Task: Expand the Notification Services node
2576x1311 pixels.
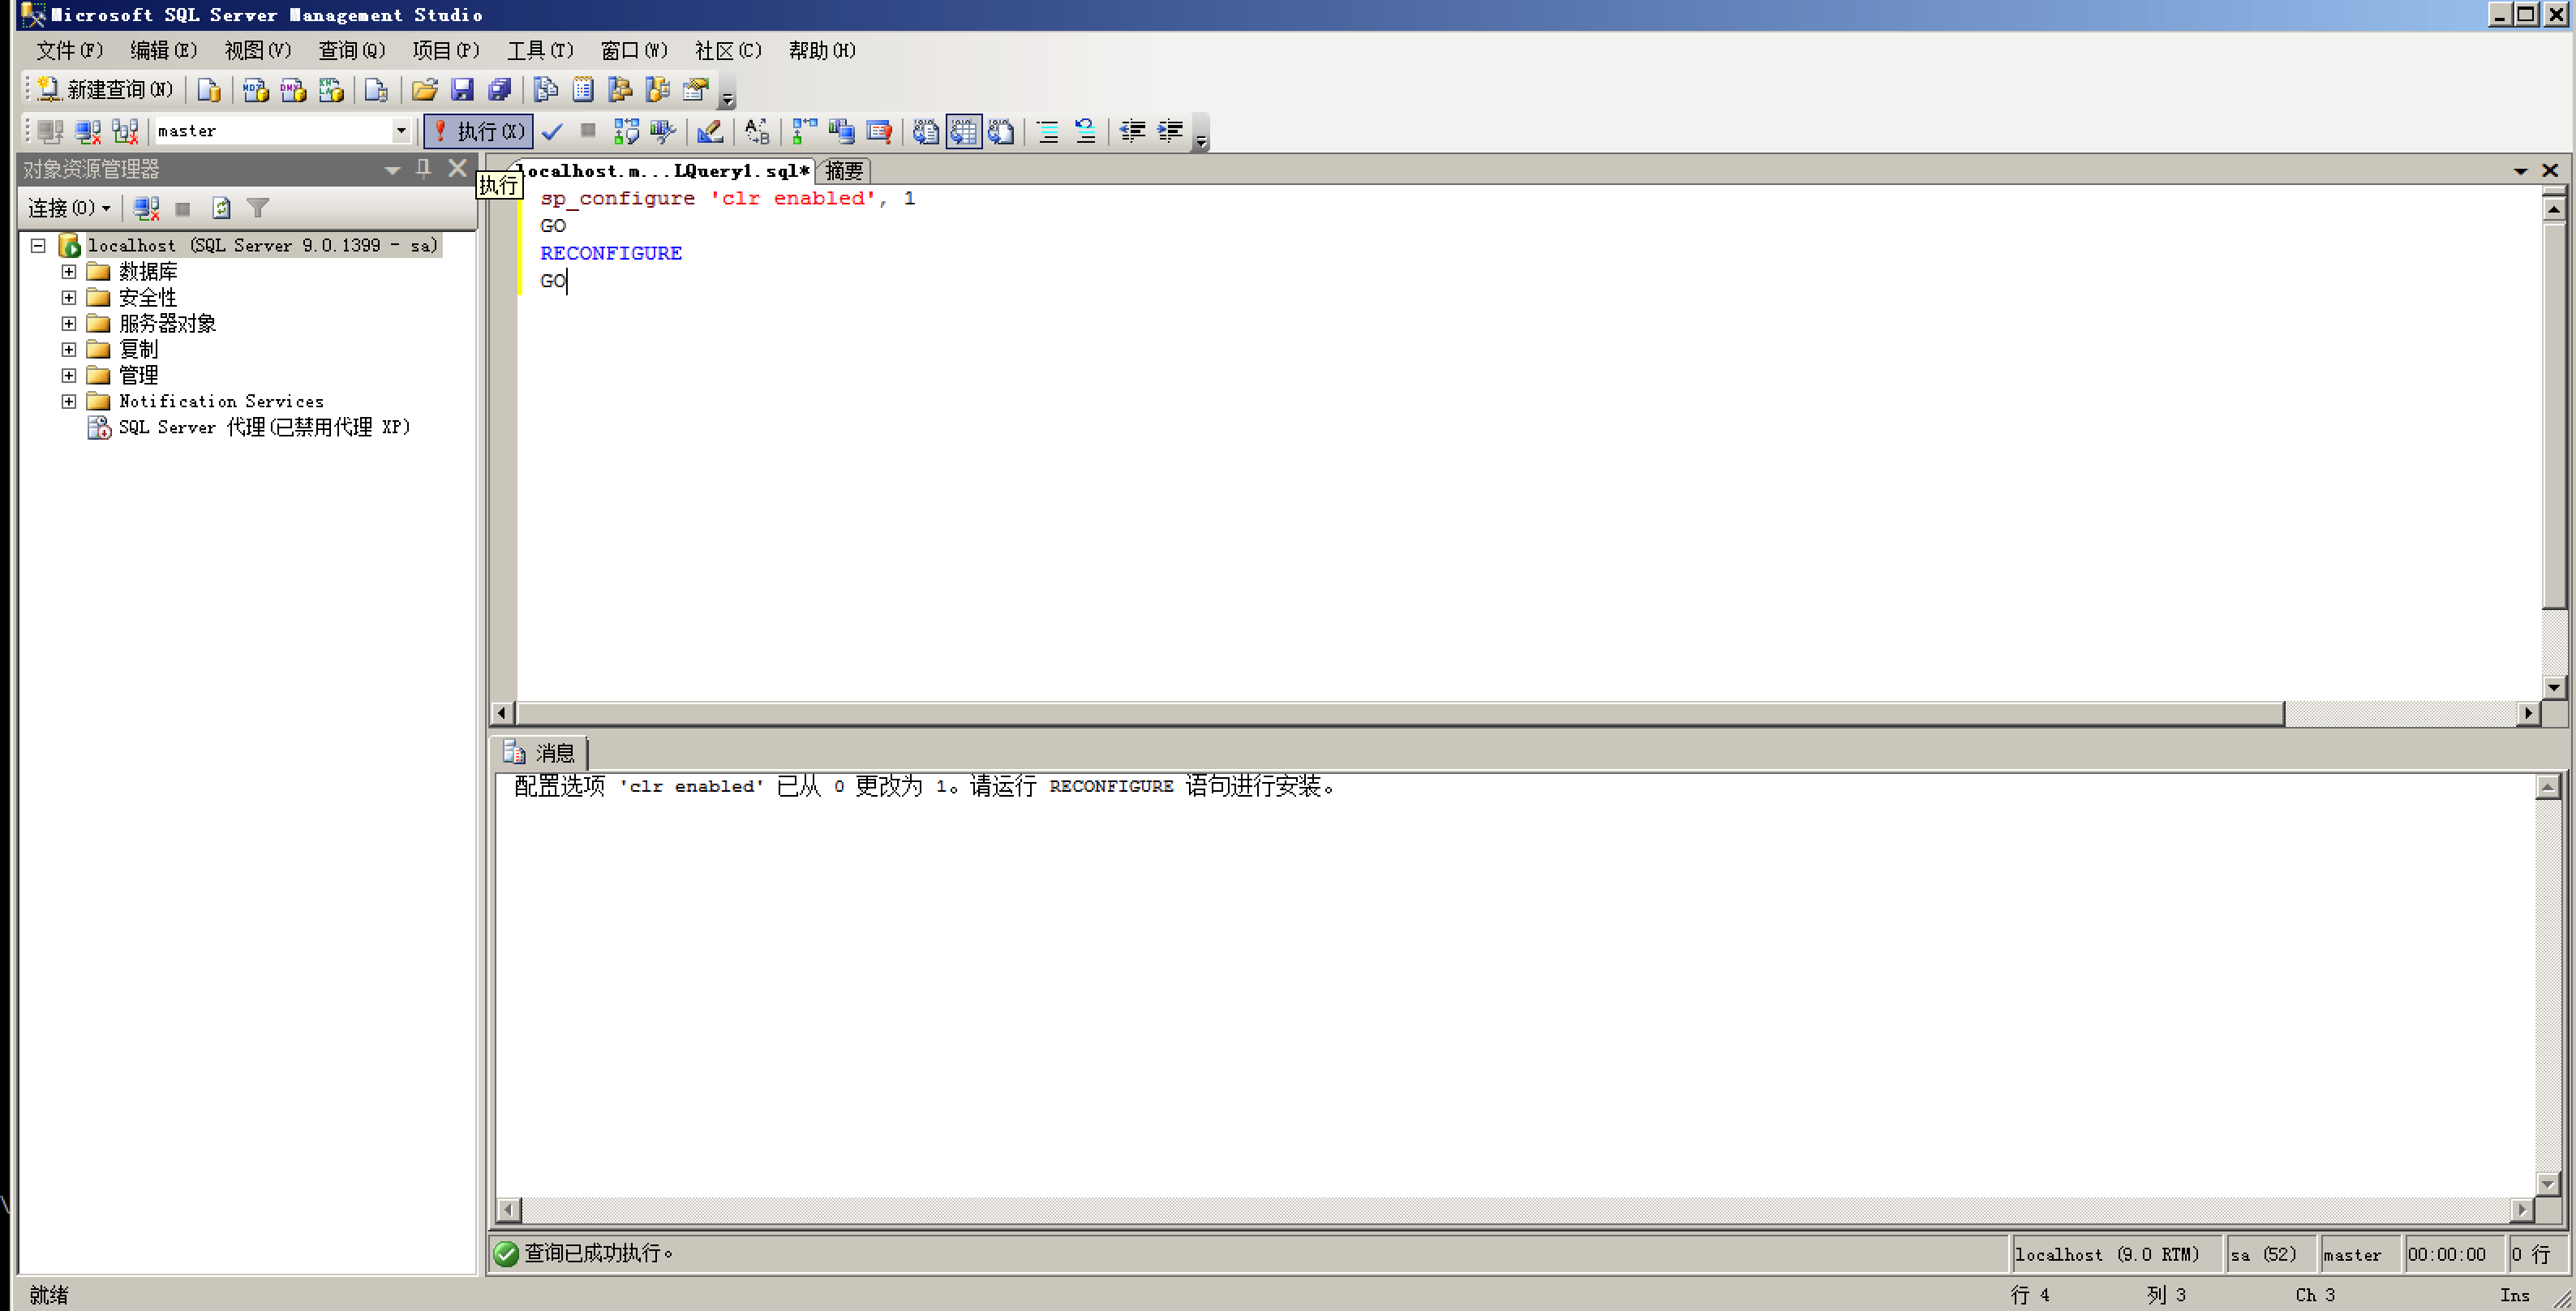Action: [x=68, y=401]
